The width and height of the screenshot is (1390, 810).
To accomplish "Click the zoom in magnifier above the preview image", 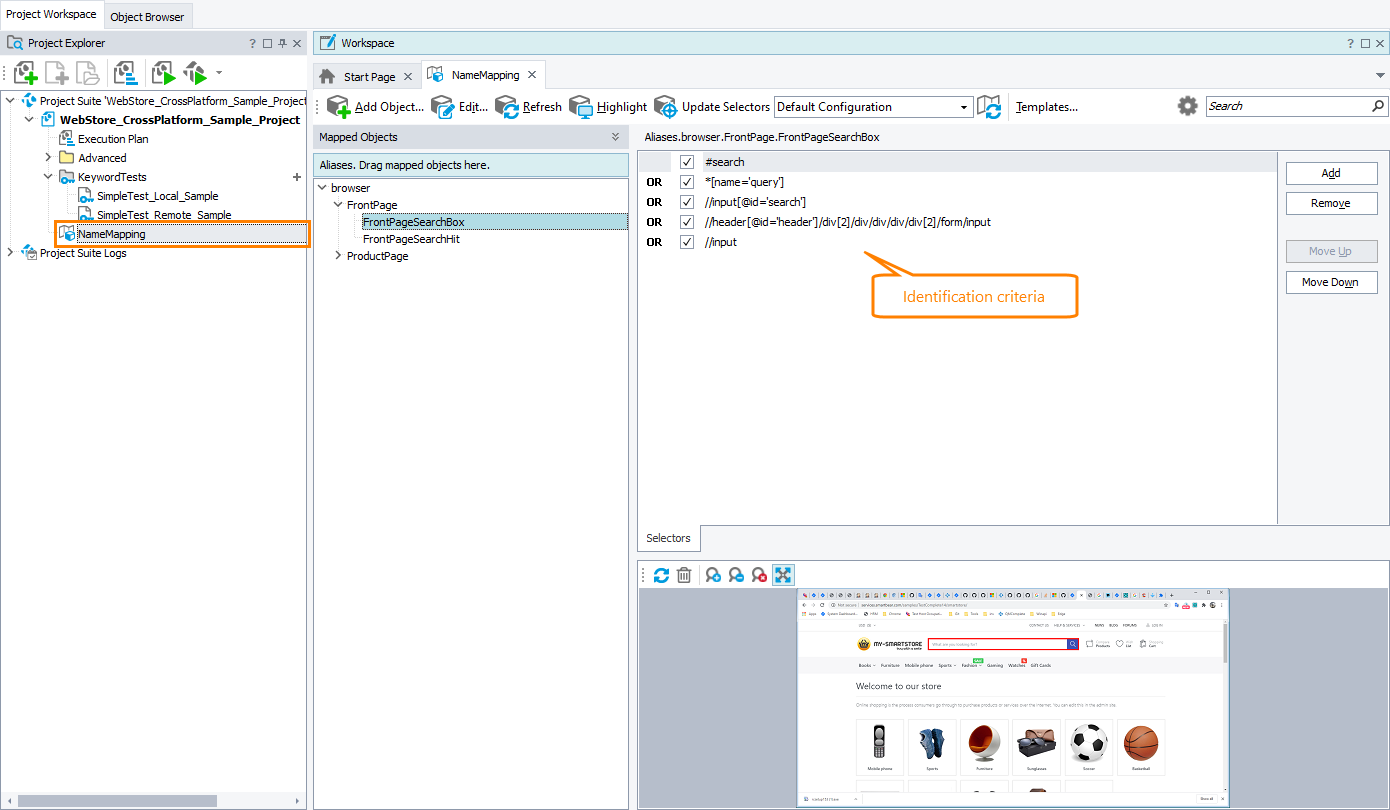I will pos(712,574).
